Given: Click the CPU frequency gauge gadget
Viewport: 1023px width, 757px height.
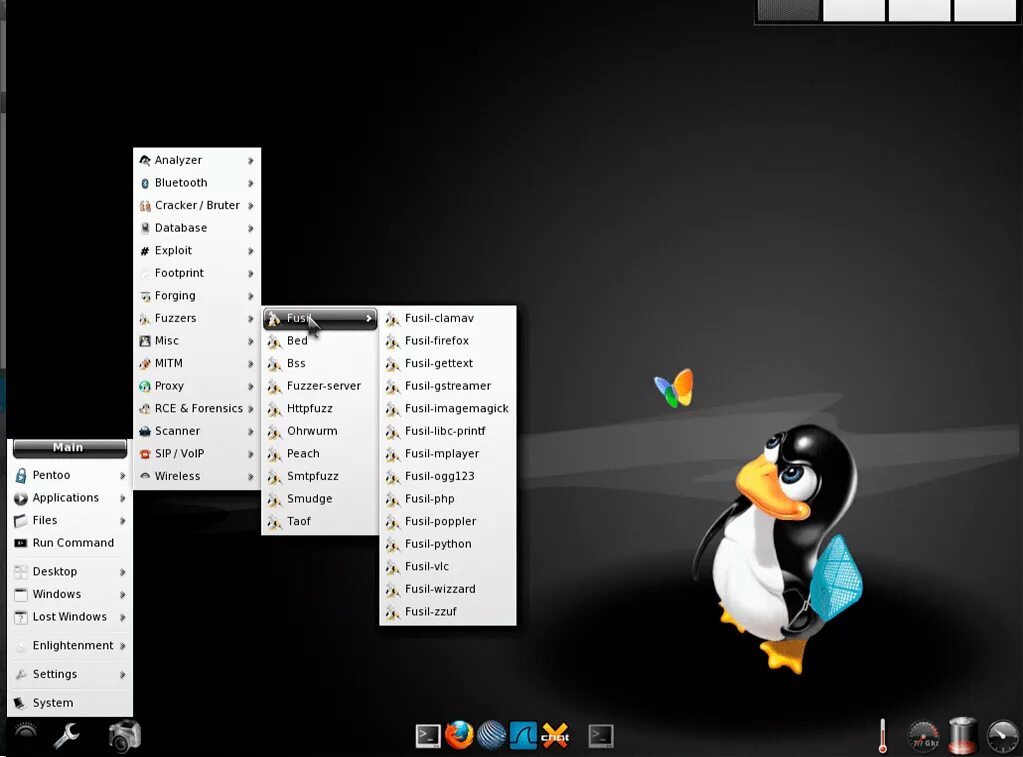Looking at the screenshot, I should (924, 737).
